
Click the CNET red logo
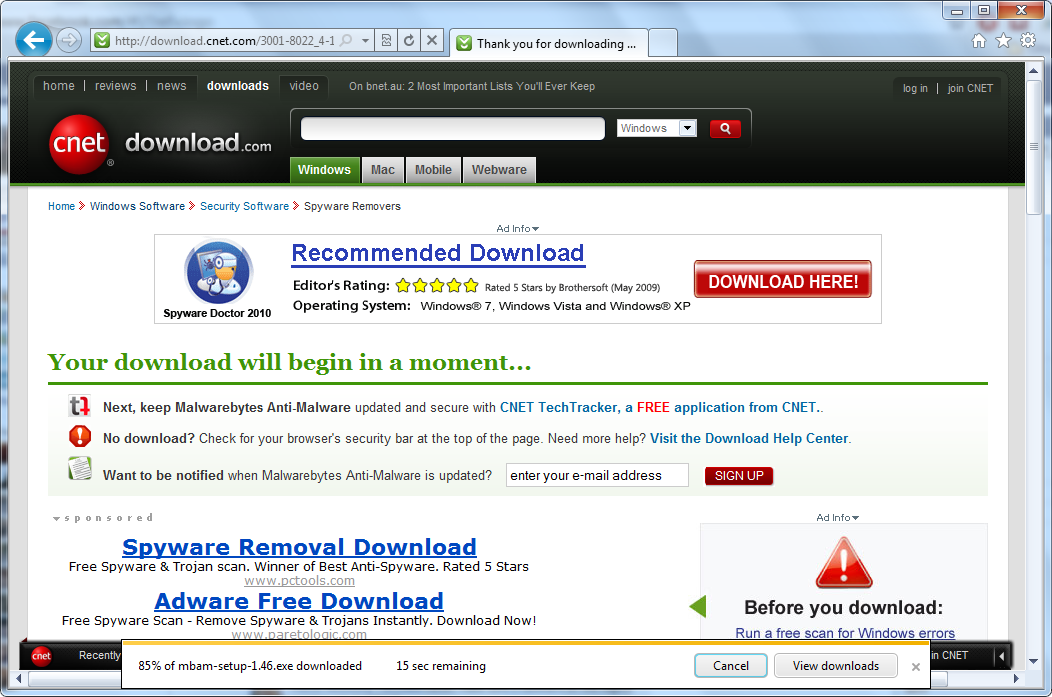pos(79,144)
